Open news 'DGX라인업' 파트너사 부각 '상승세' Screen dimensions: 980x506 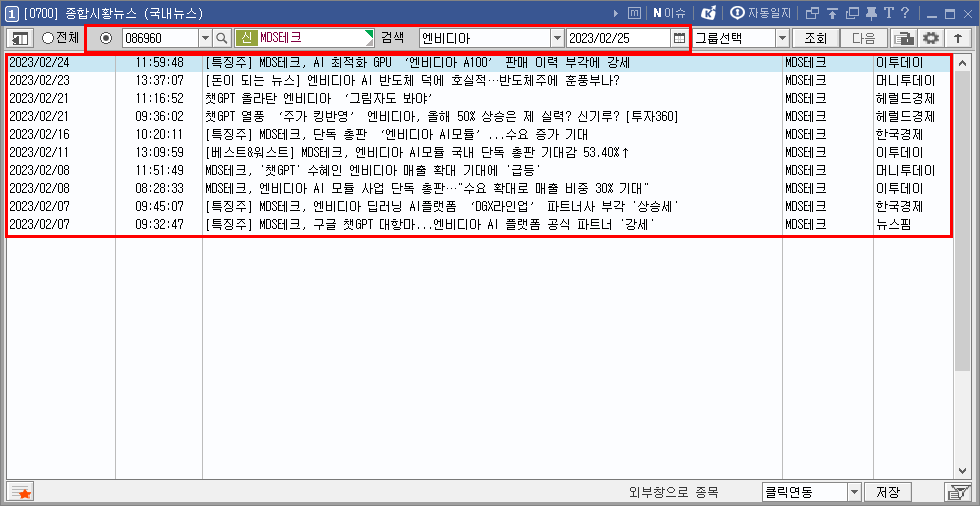442,206
